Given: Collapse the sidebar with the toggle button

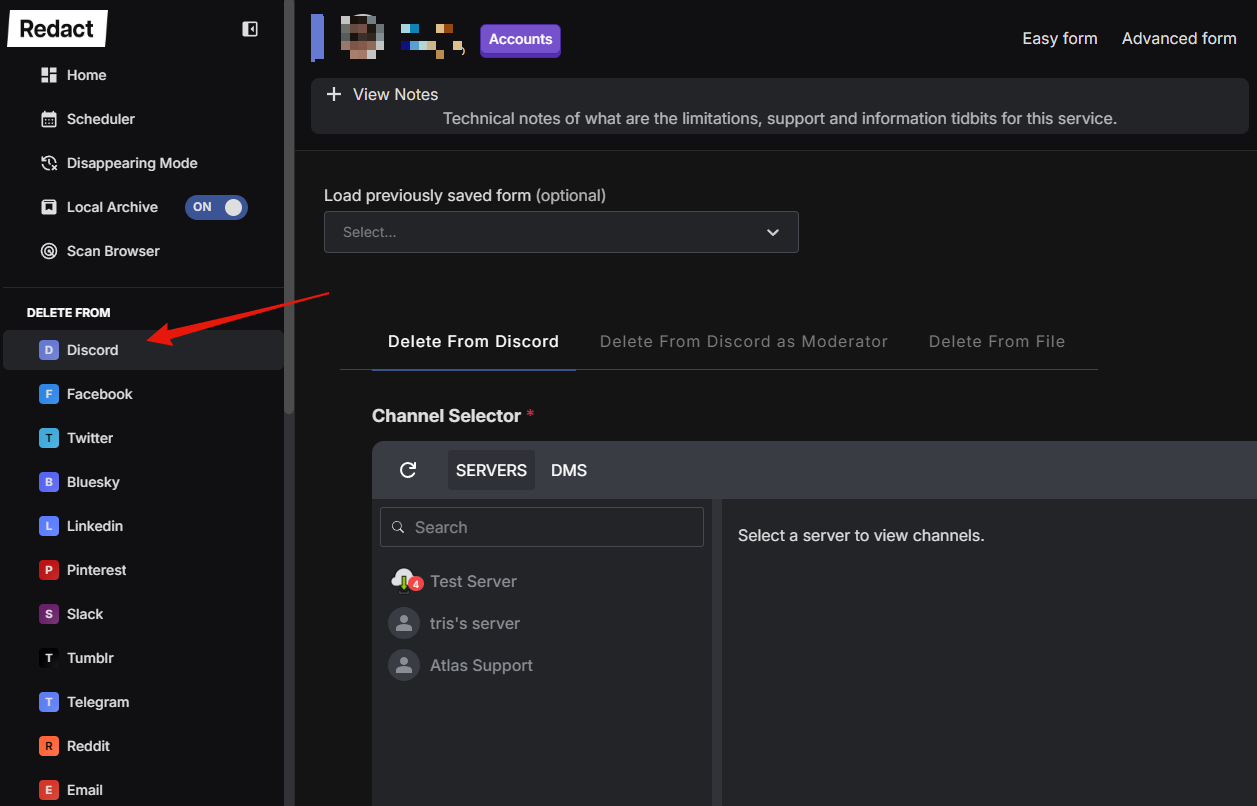Looking at the screenshot, I should pyautogui.click(x=249, y=29).
